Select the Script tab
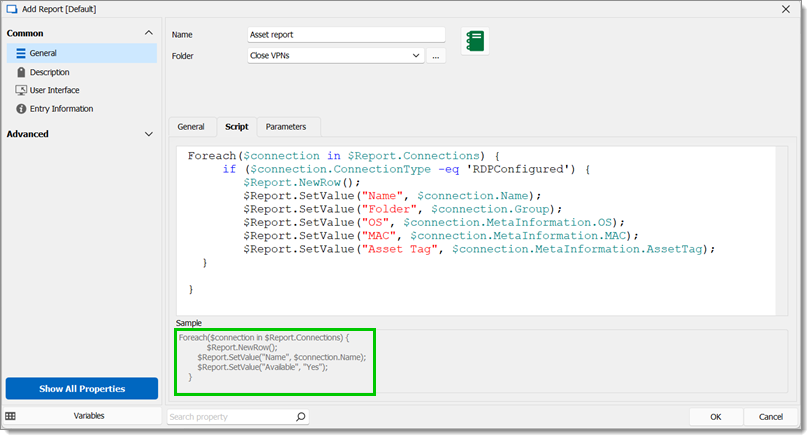812x440 pixels. click(237, 127)
